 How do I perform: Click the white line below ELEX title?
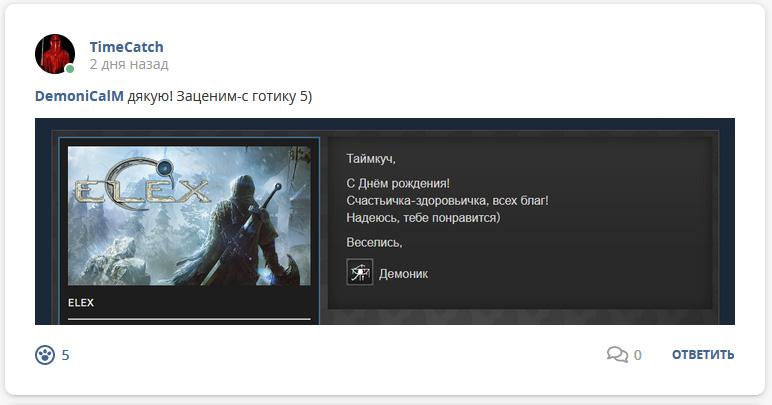coord(189,319)
